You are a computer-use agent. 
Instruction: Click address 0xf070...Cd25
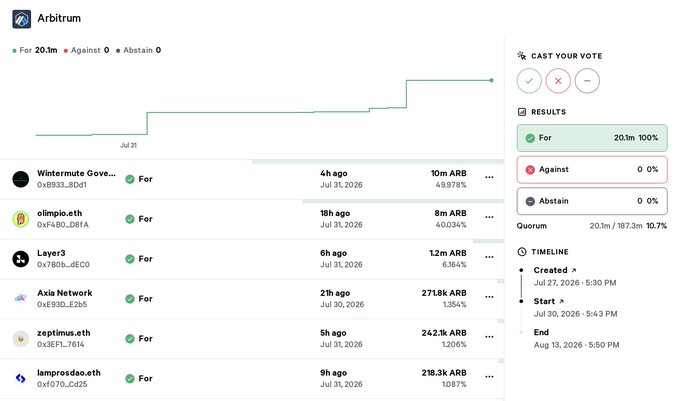[x=62, y=384]
